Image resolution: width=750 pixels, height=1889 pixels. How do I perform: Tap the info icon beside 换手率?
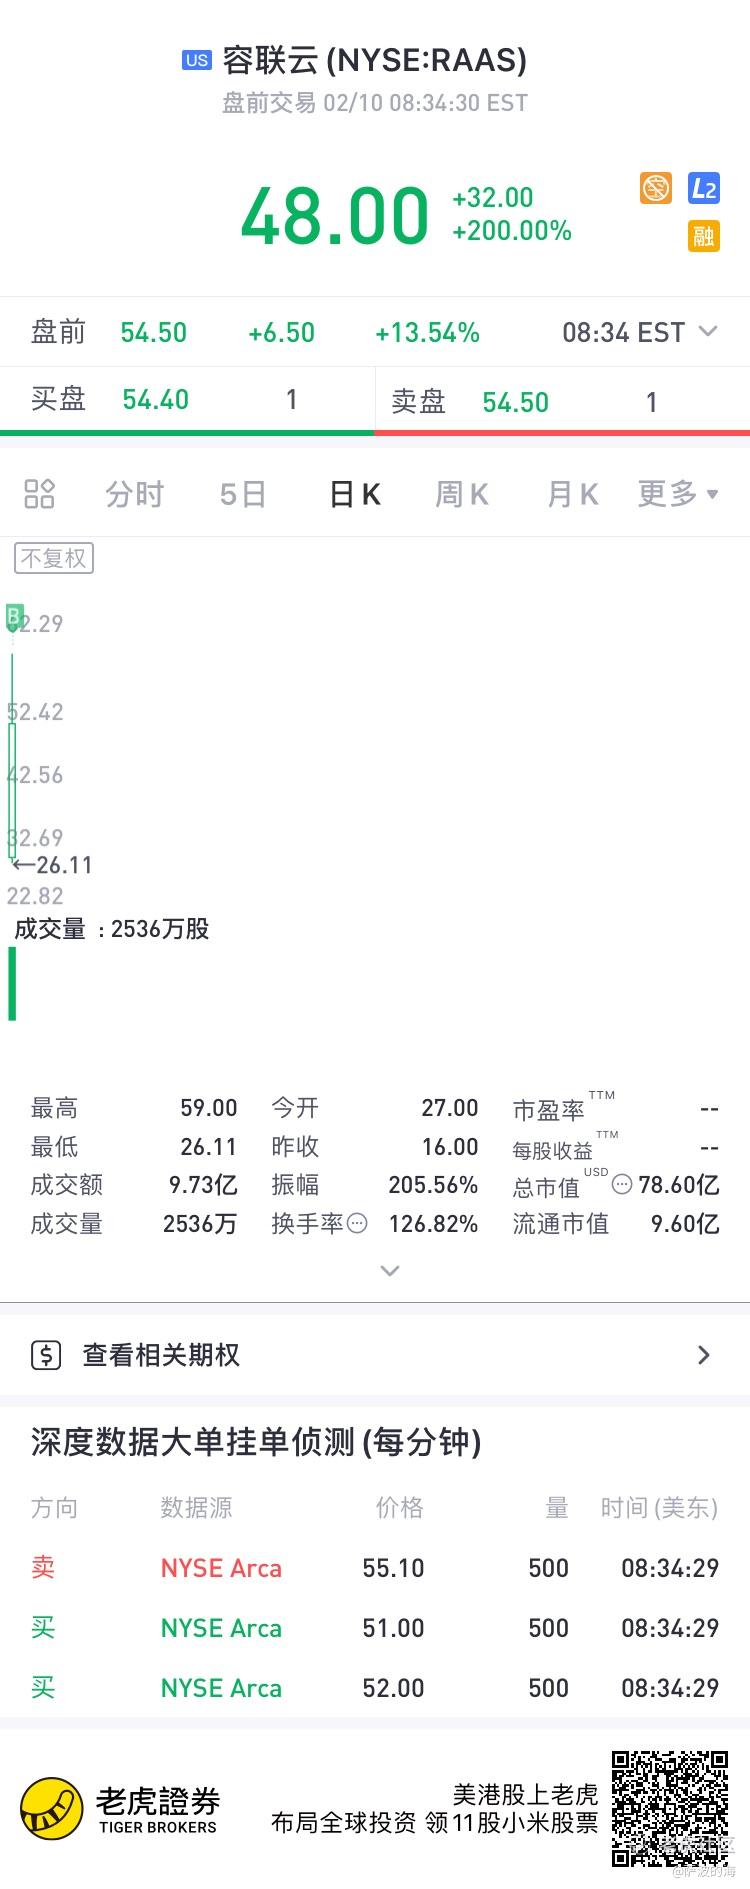click(x=357, y=1223)
